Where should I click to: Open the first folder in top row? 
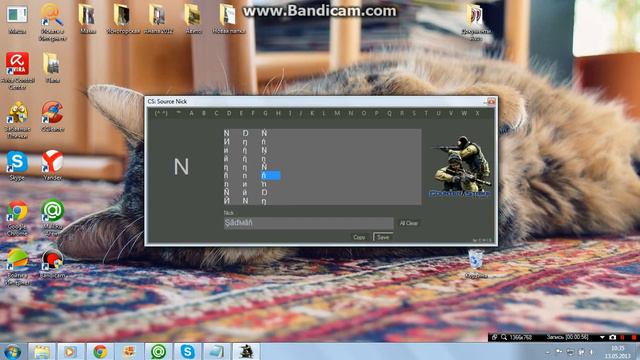click(x=87, y=19)
